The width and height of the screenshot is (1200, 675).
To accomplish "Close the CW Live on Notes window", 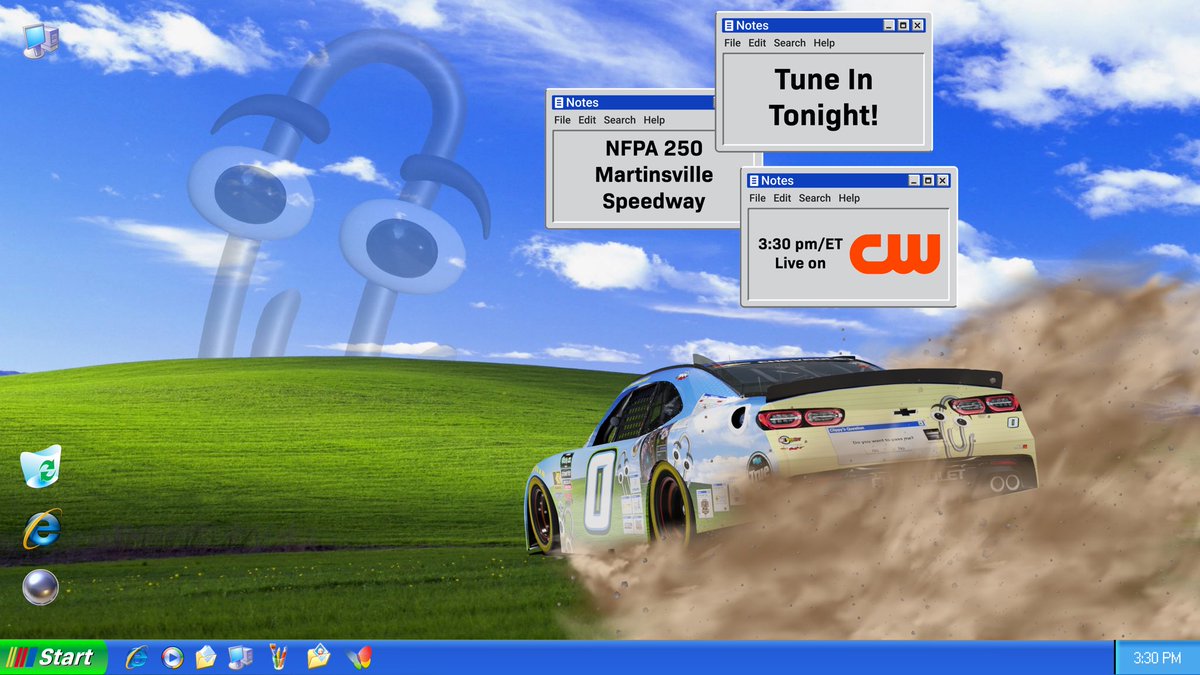I will pos(943,180).
